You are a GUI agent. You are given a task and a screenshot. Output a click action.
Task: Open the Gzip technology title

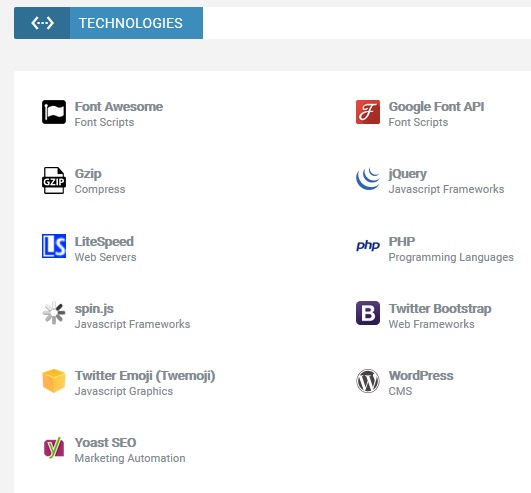coord(88,174)
